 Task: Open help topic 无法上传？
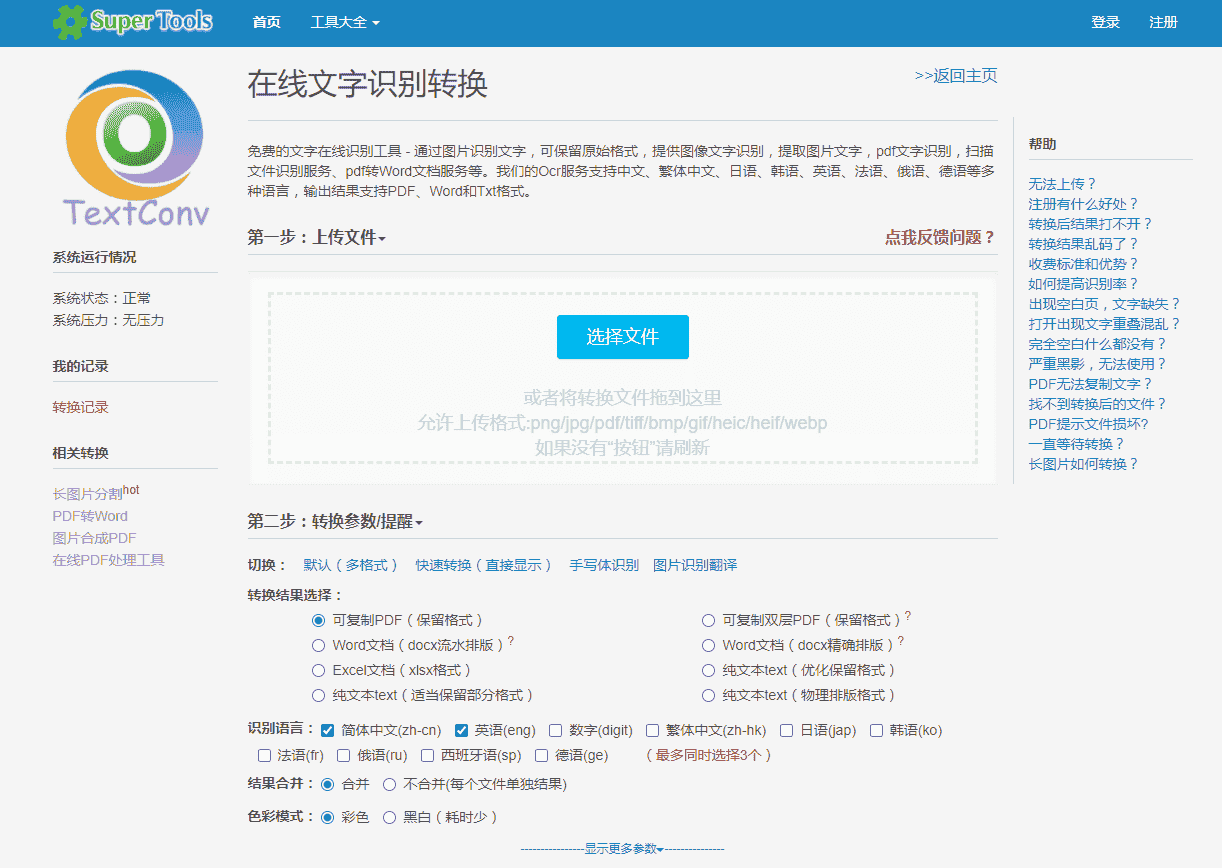[x=1063, y=184]
